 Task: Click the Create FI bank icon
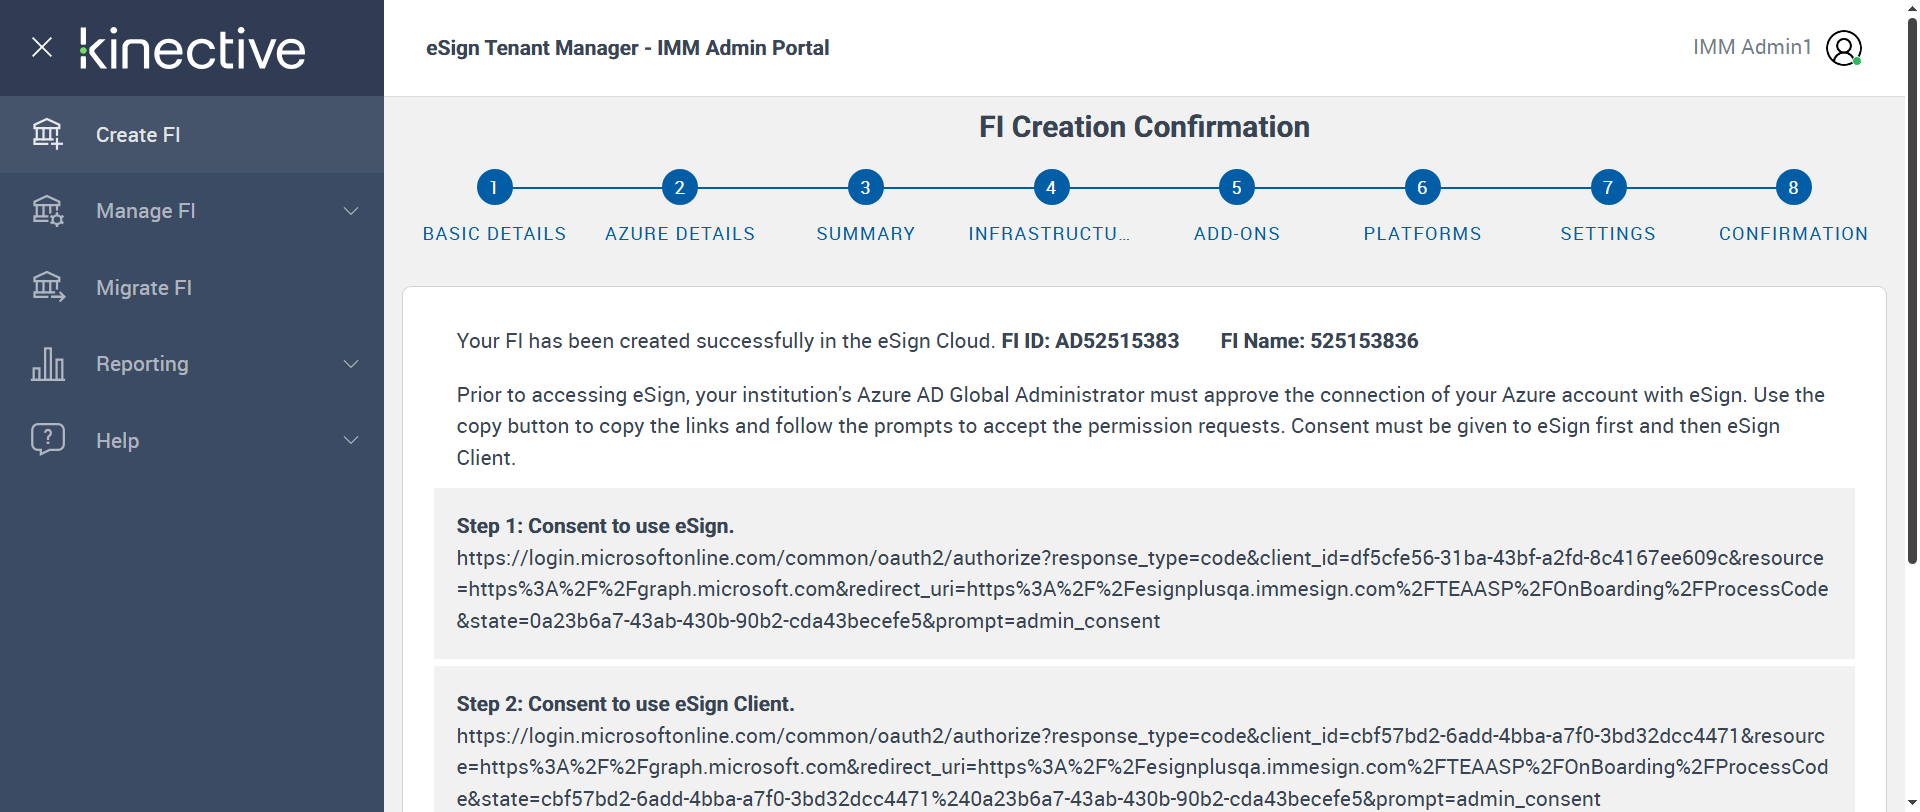click(x=47, y=134)
